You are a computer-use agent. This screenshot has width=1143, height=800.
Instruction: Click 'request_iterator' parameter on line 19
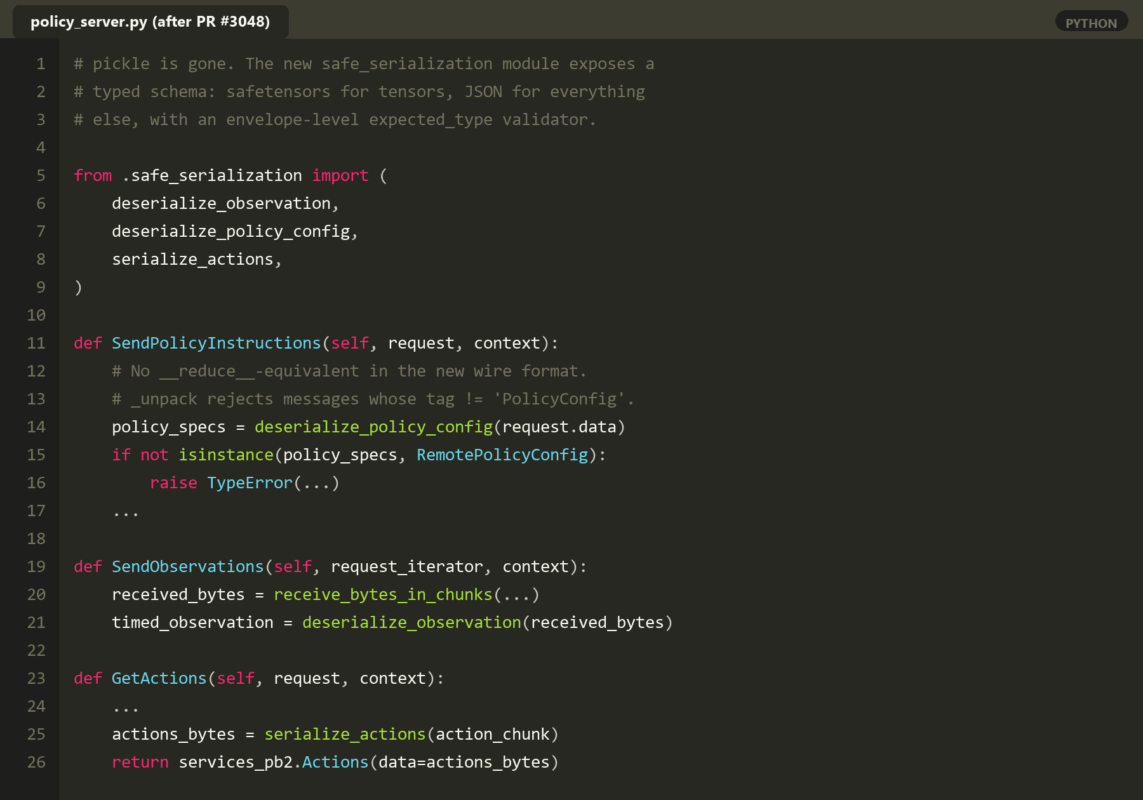click(407, 567)
